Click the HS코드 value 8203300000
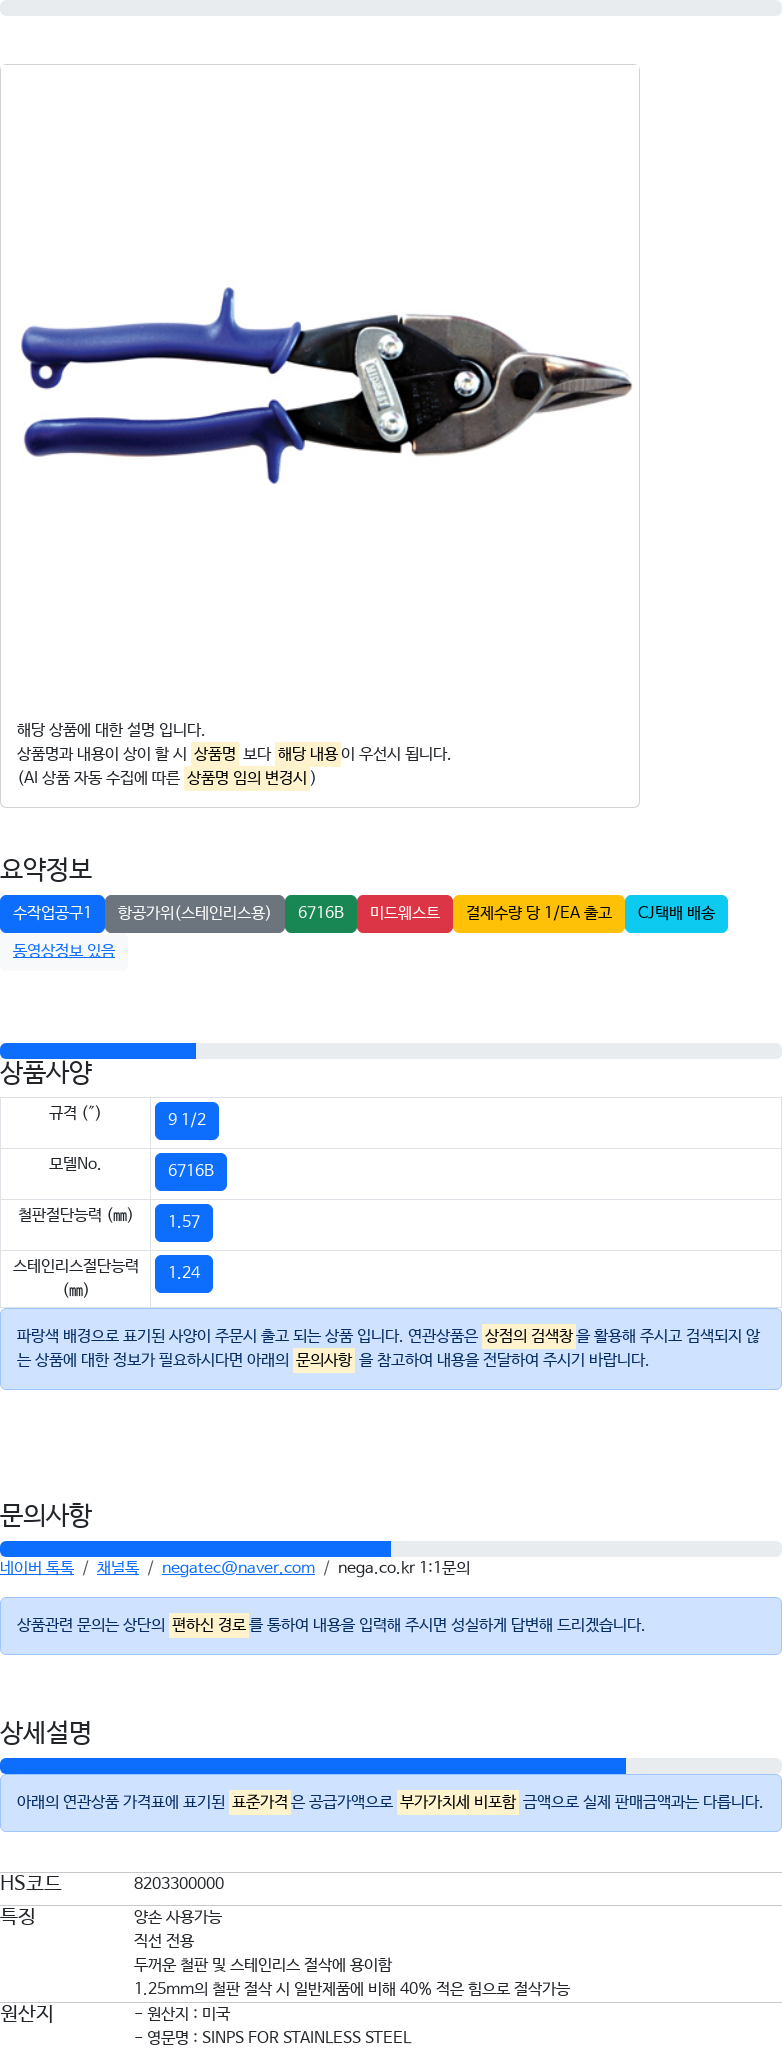 [179, 1884]
